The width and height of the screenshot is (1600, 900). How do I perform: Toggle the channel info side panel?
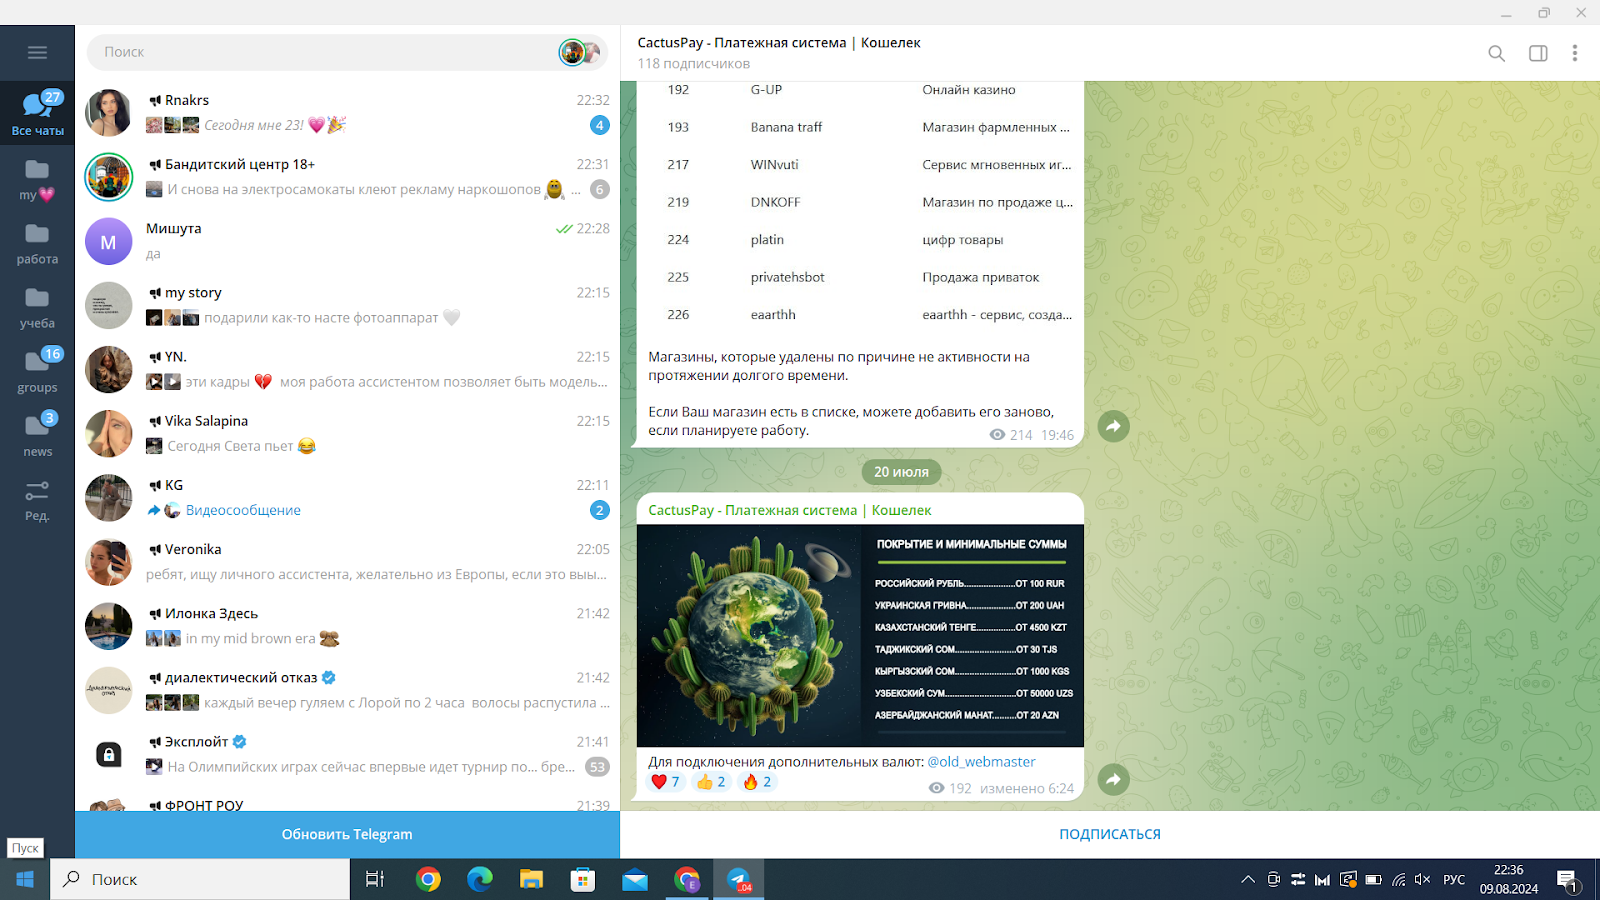click(x=1538, y=53)
